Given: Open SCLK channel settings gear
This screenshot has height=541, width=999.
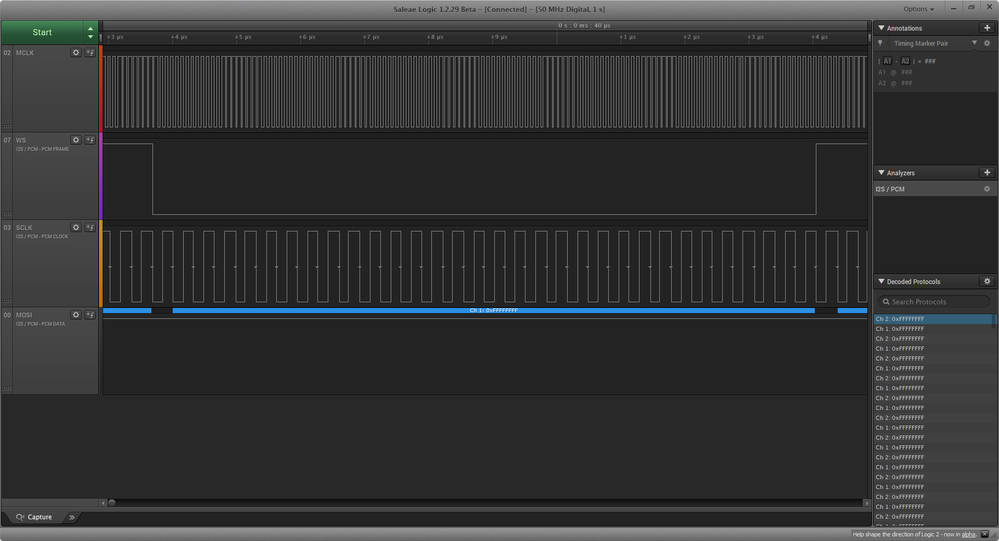Looking at the screenshot, I should (x=76, y=227).
